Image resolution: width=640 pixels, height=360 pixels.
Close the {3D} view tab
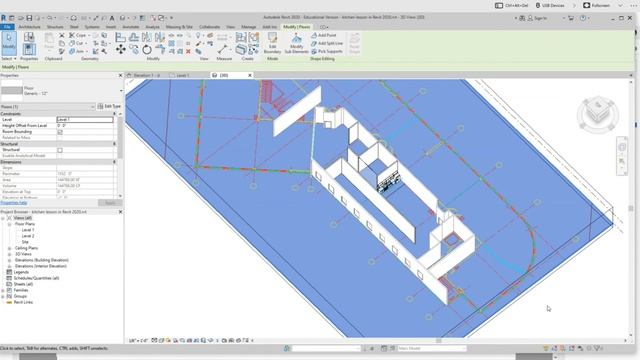(250, 76)
